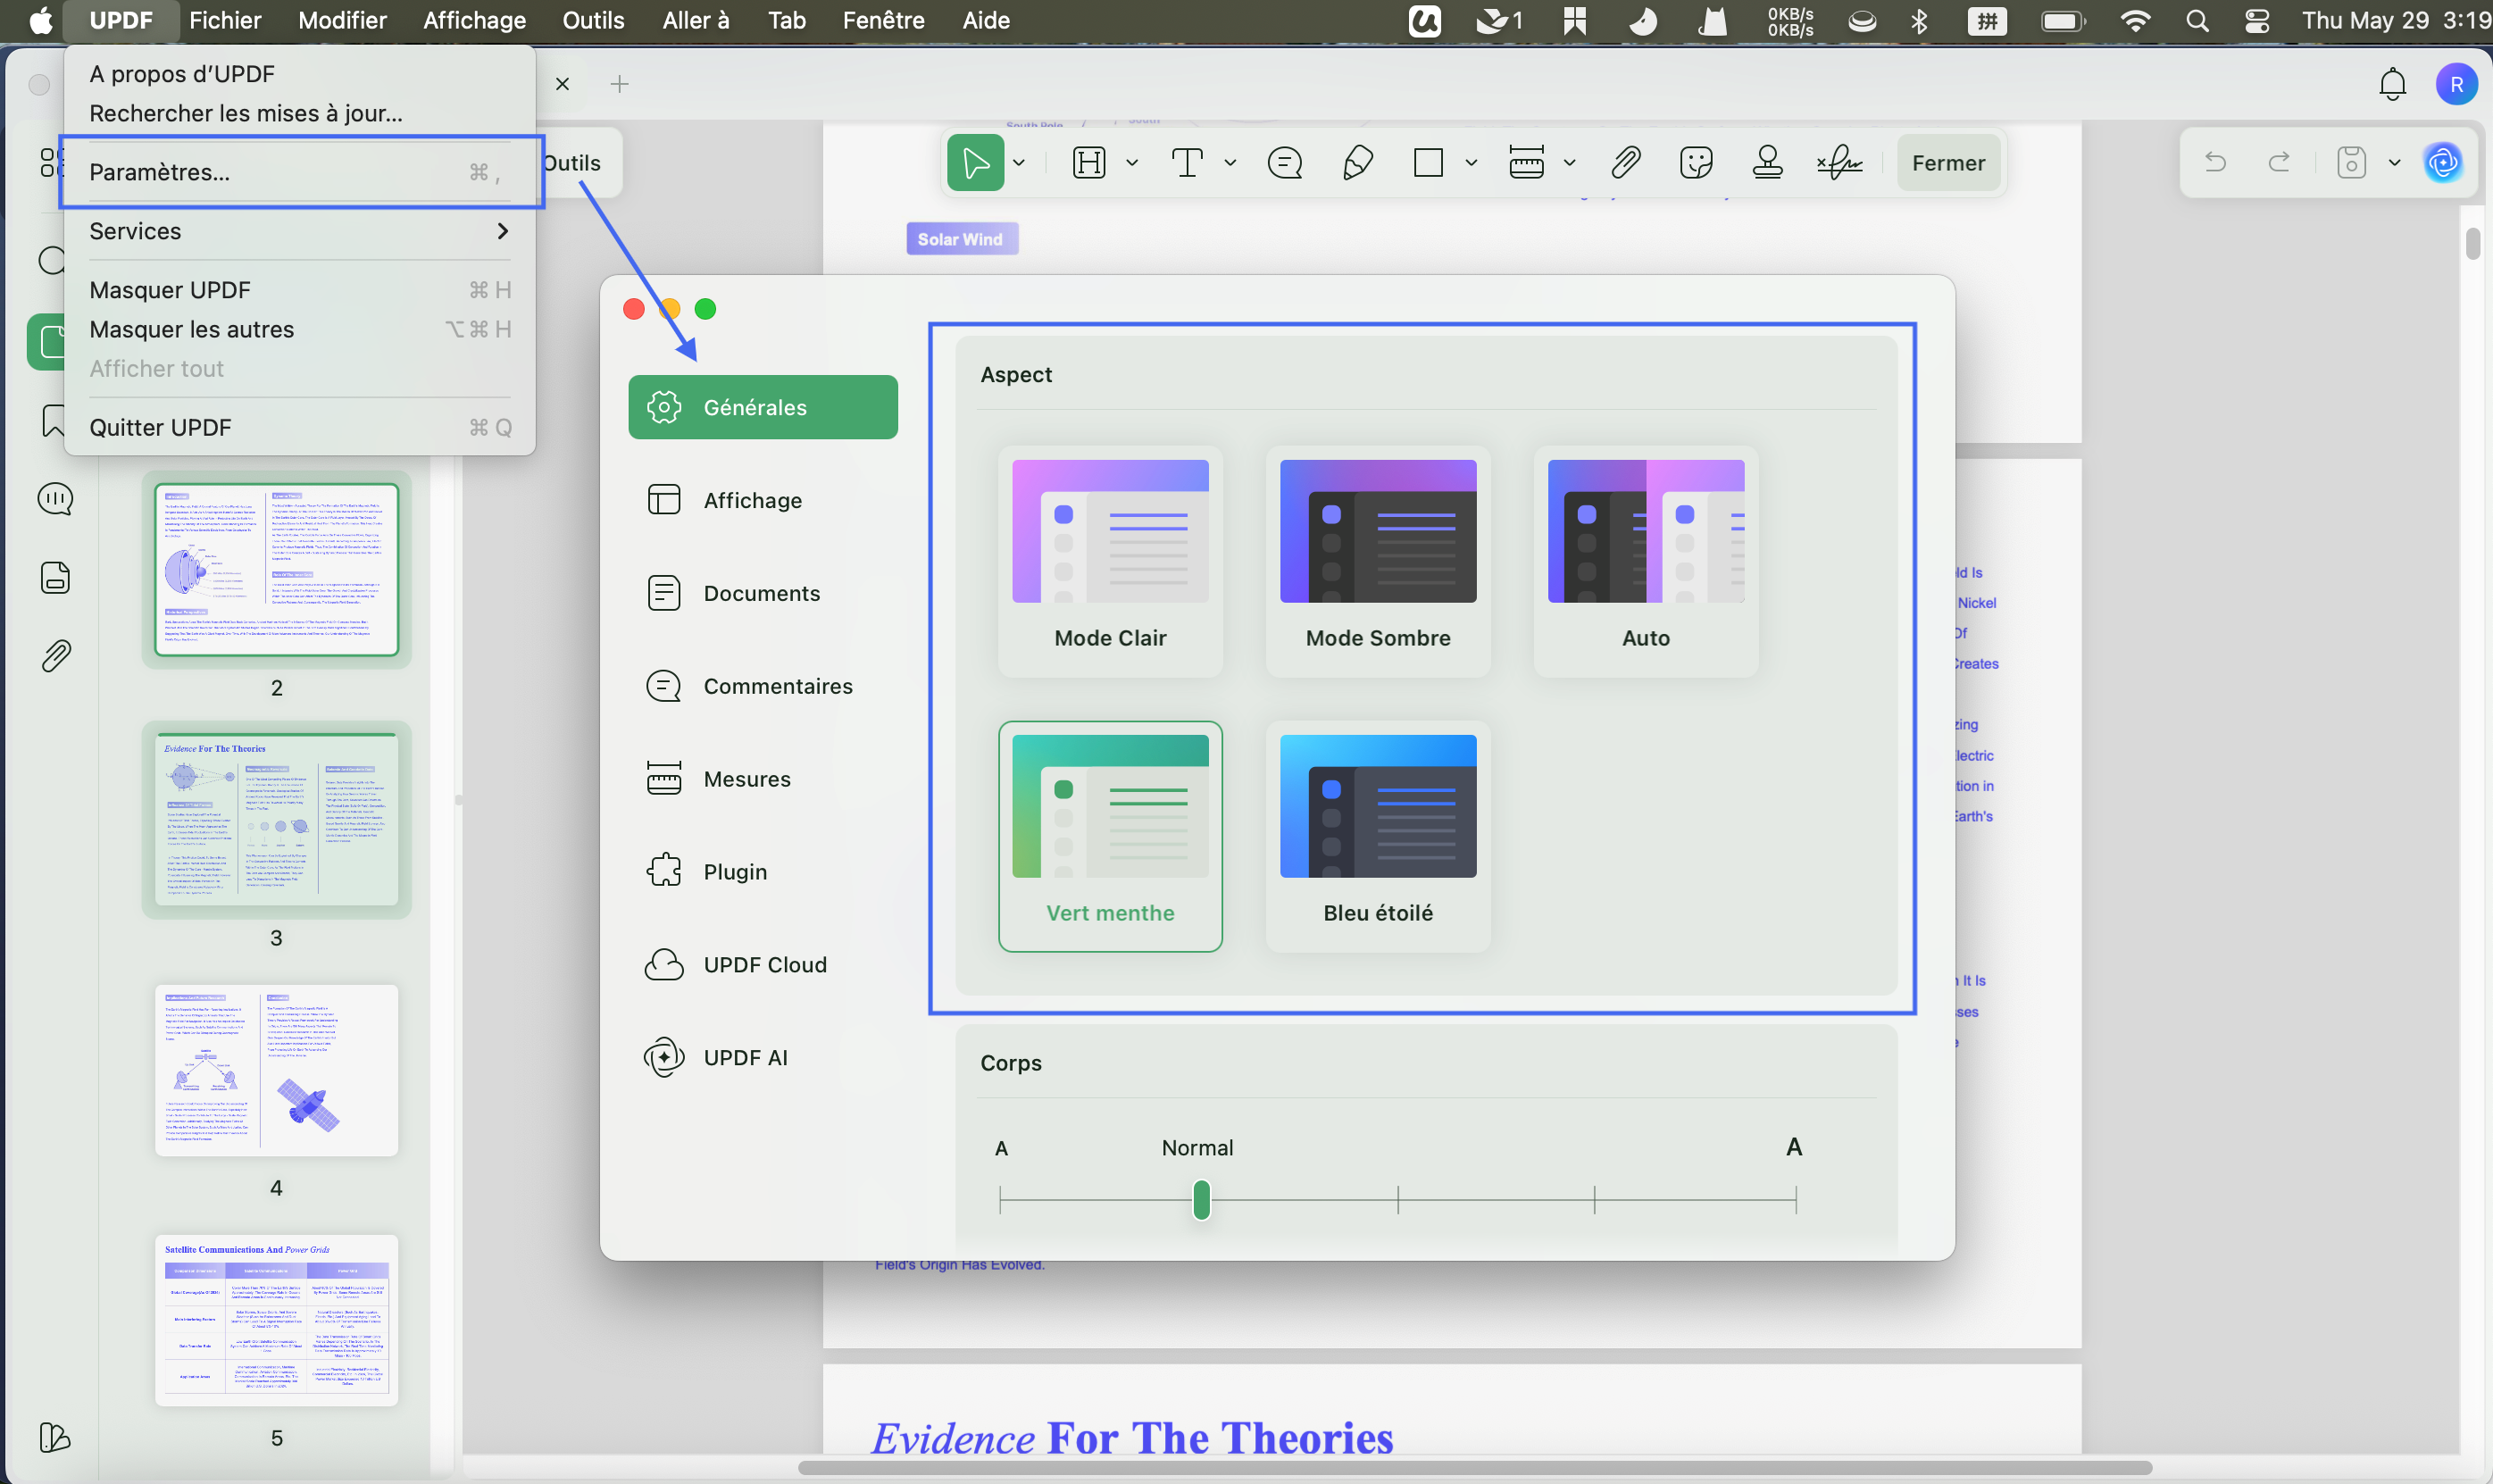Open the layers icon at sidebar bottom
The width and height of the screenshot is (2493, 1484).
click(55, 1437)
